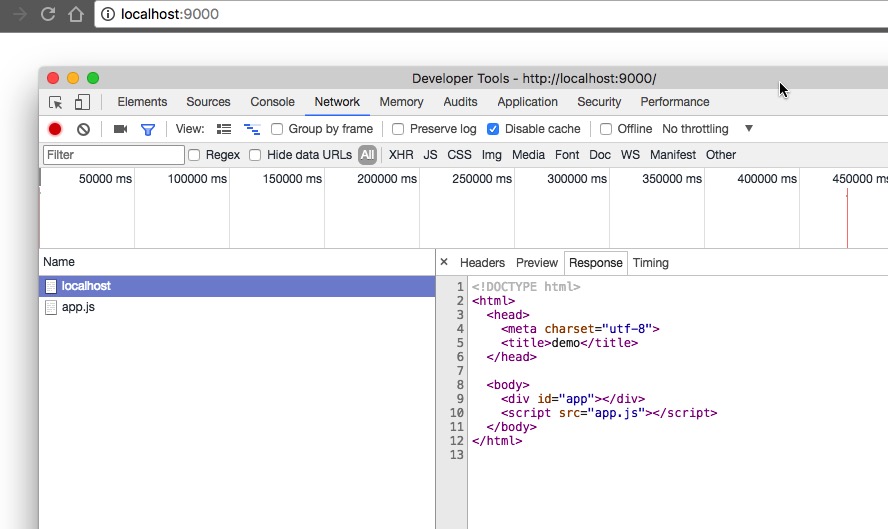
Task: Filter requests by JS type
Action: tap(430, 155)
